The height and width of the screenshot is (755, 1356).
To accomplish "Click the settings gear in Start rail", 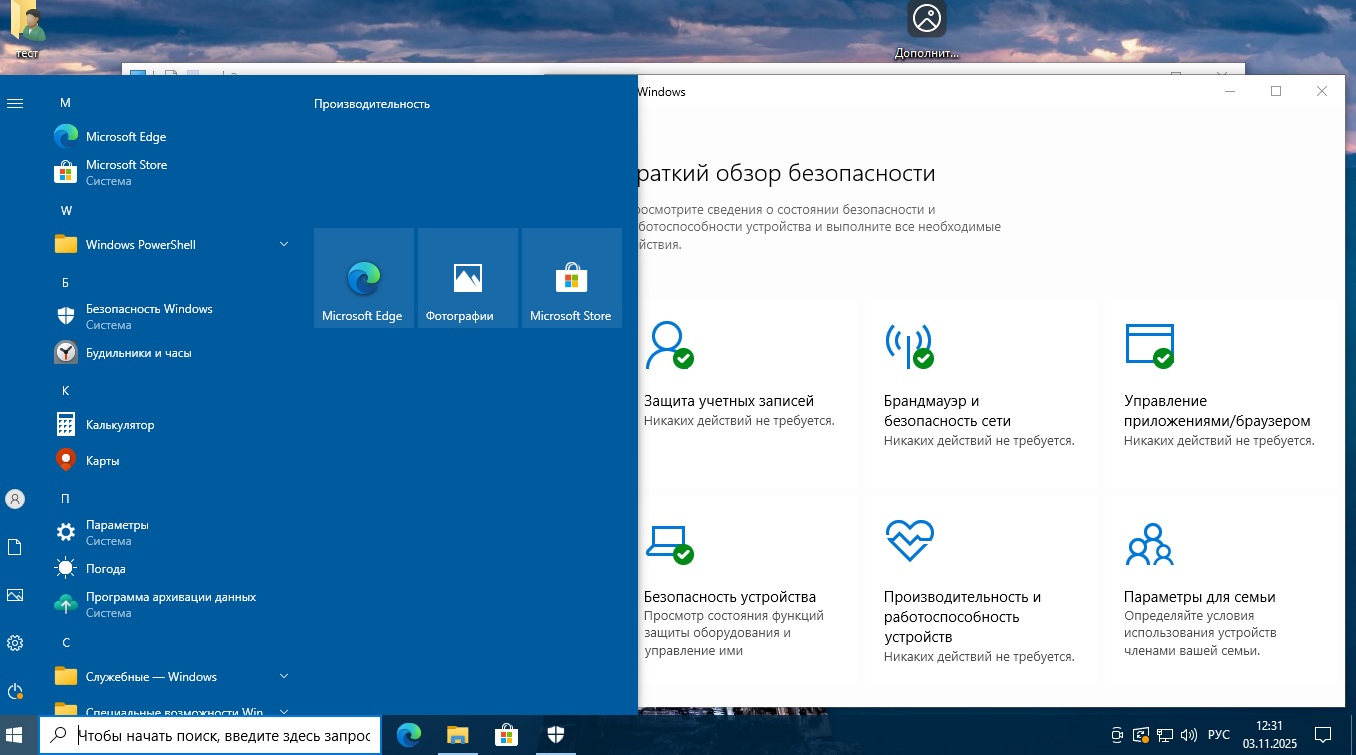I will tap(15, 643).
